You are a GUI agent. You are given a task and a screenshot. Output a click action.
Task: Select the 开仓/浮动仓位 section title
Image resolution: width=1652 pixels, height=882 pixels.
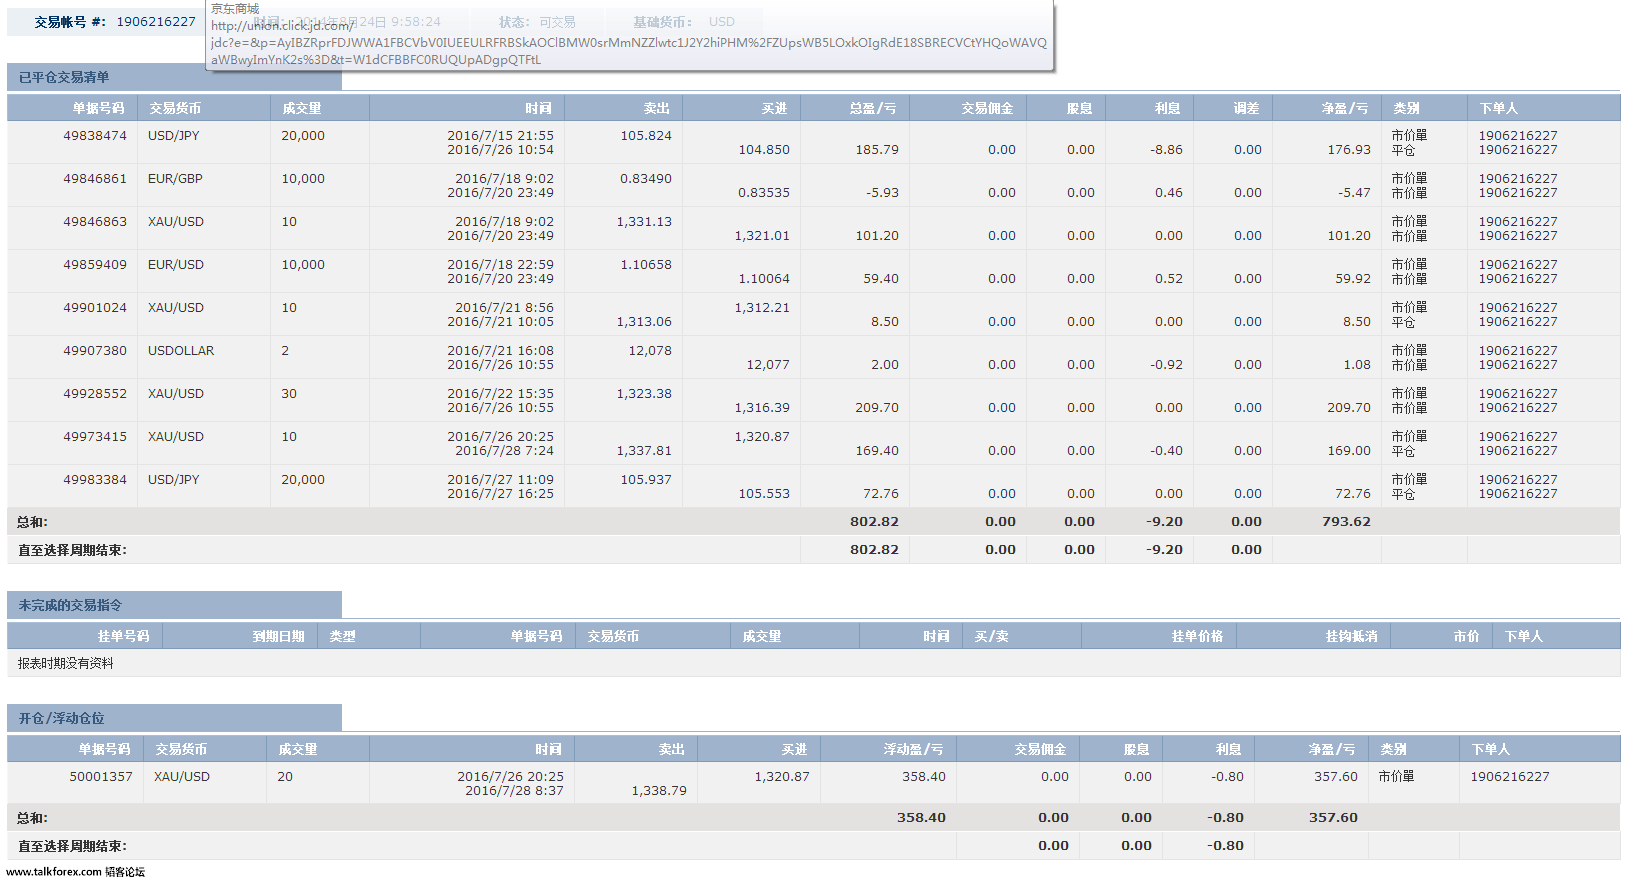[x=61, y=718]
